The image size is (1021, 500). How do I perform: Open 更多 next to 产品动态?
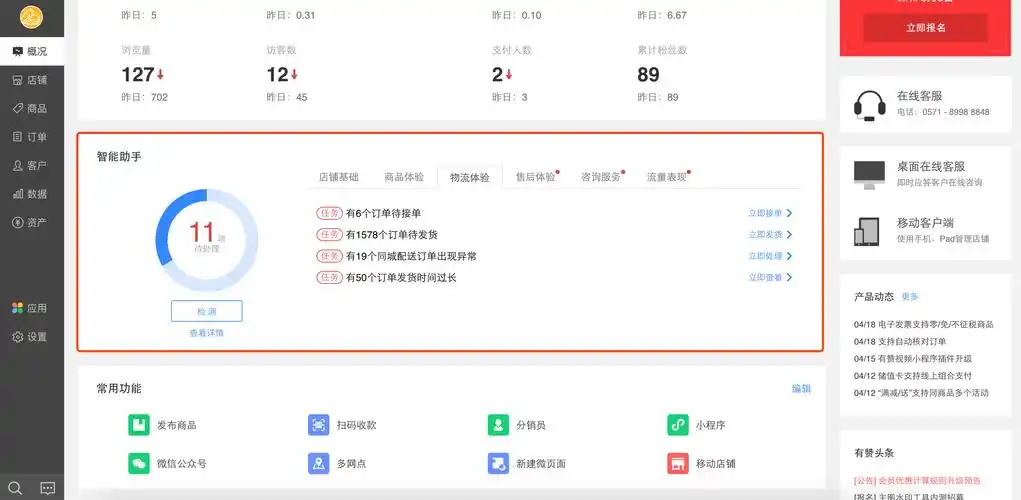910,297
